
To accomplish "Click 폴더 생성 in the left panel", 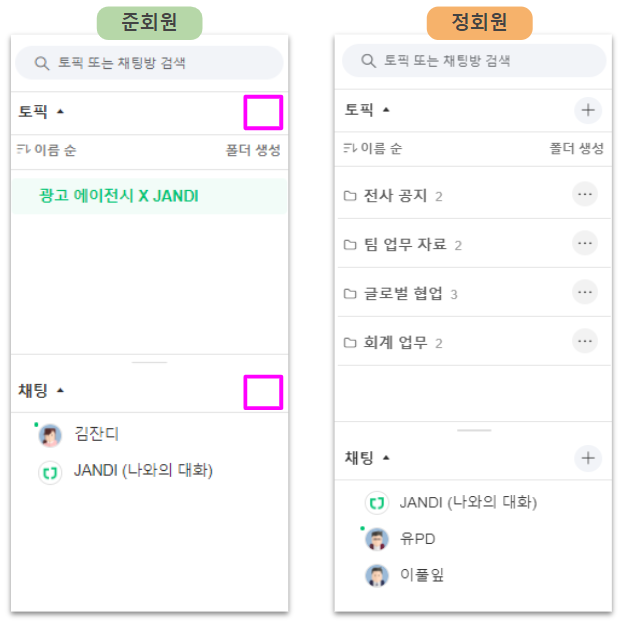I will pos(253,150).
